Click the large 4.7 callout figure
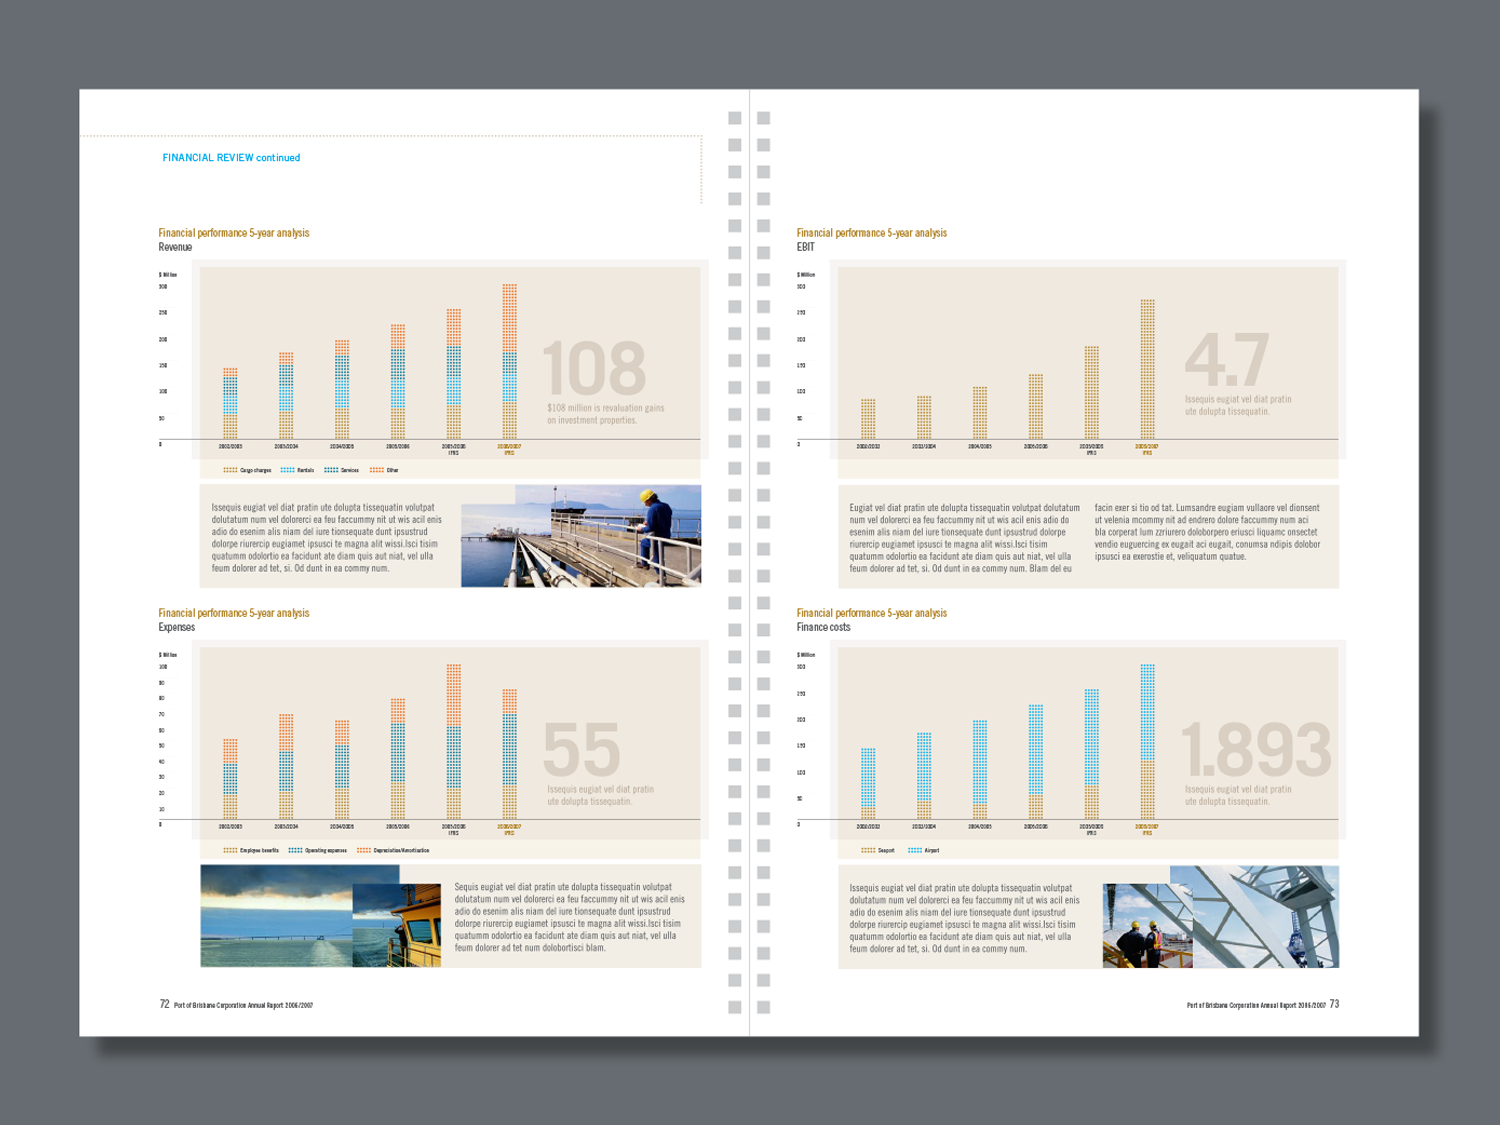Image resolution: width=1500 pixels, height=1125 pixels. pyautogui.click(x=1227, y=360)
